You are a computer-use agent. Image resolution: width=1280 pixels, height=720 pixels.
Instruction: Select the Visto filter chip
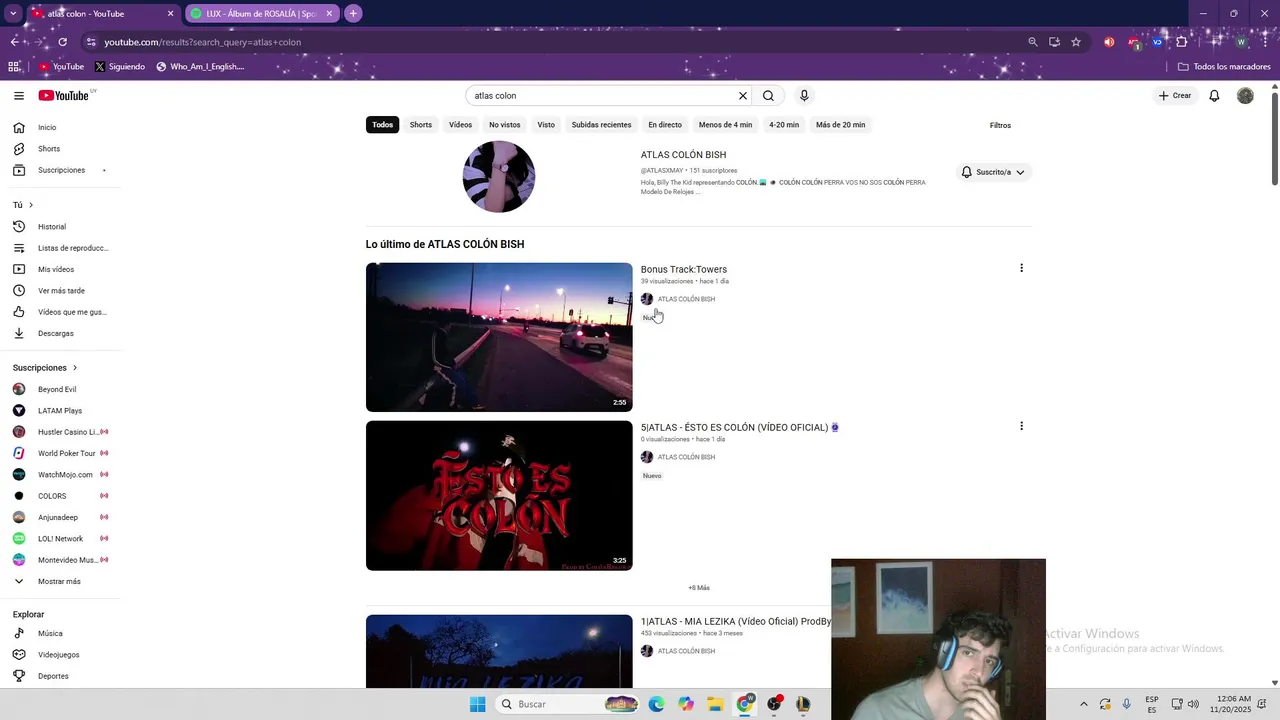tap(546, 125)
